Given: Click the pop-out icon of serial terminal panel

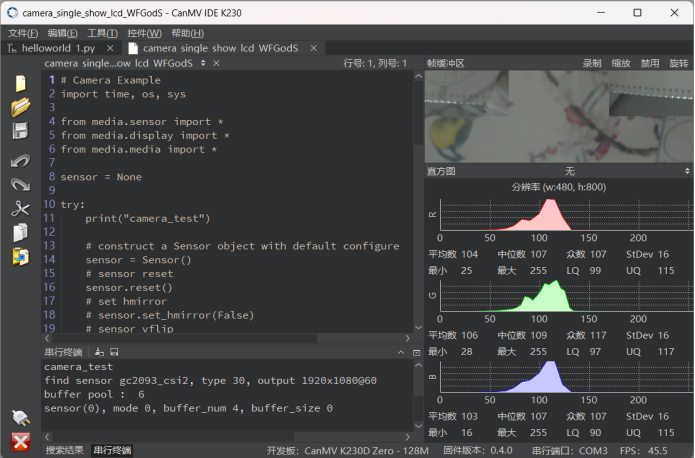Looking at the screenshot, I should click(x=416, y=352).
